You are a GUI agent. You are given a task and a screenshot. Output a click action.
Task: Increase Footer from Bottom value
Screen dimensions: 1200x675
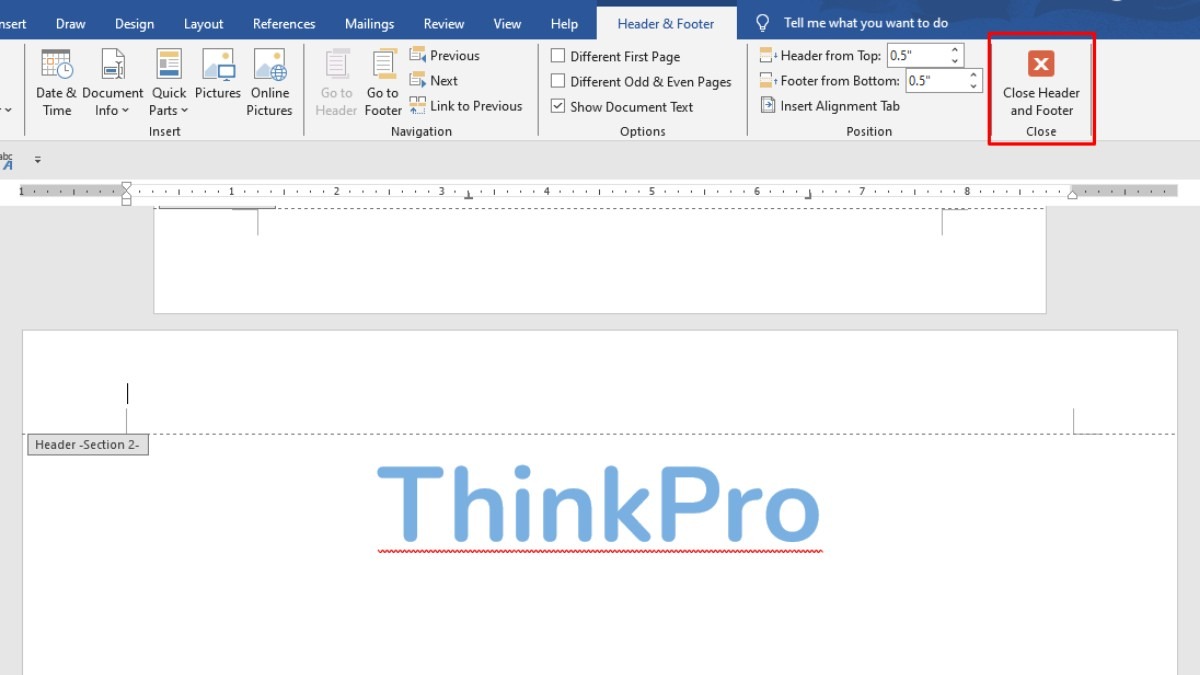click(974, 75)
